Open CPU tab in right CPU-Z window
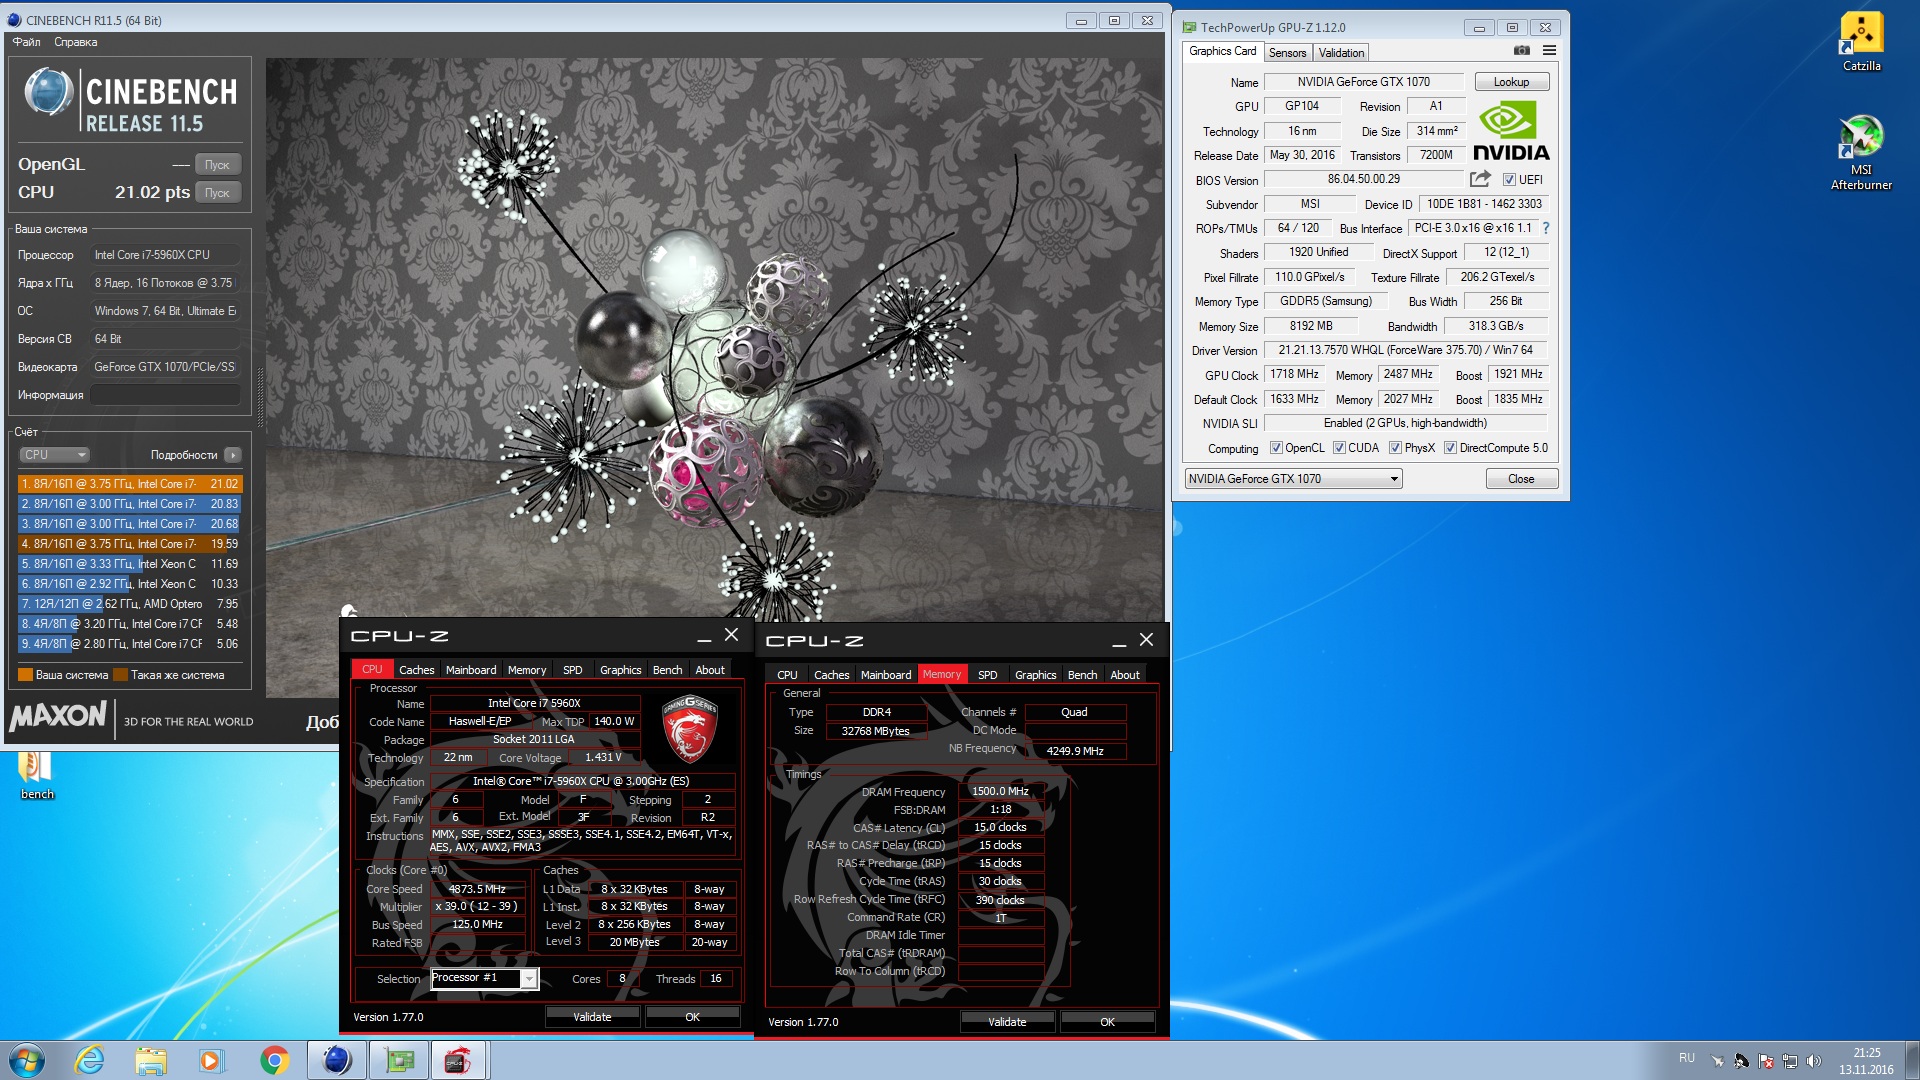Image resolution: width=1920 pixels, height=1080 pixels. (787, 675)
